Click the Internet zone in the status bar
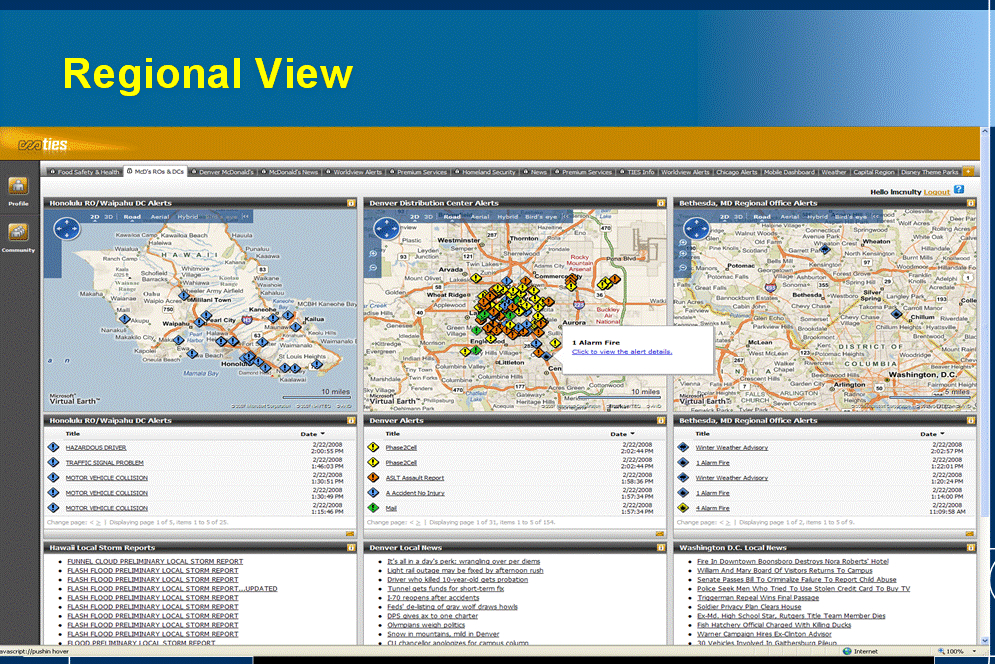 coord(860,651)
